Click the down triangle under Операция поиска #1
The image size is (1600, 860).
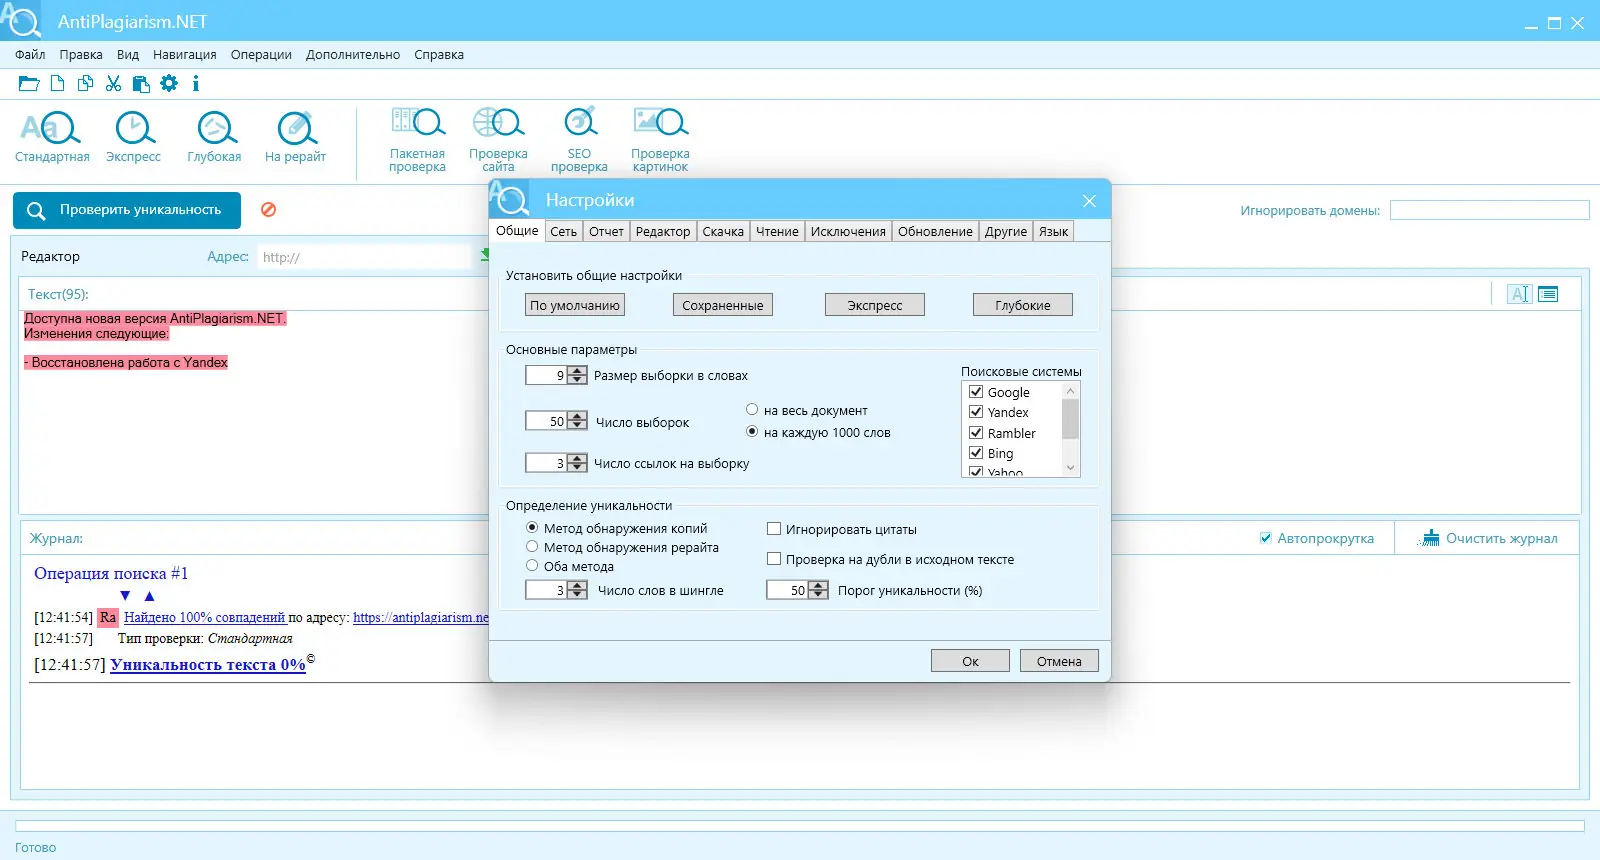[125, 596]
